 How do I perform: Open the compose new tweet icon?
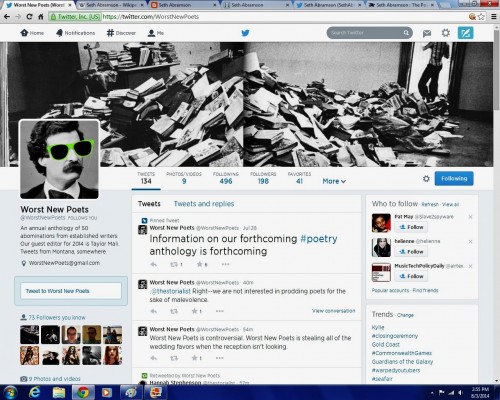(465, 33)
